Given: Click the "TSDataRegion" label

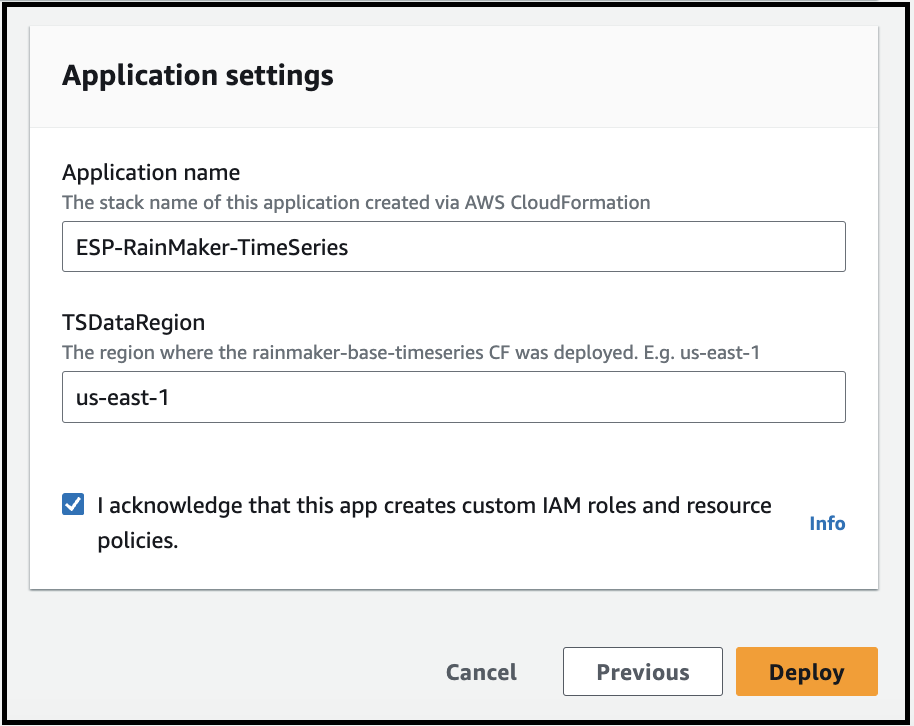Looking at the screenshot, I should click(133, 322).
